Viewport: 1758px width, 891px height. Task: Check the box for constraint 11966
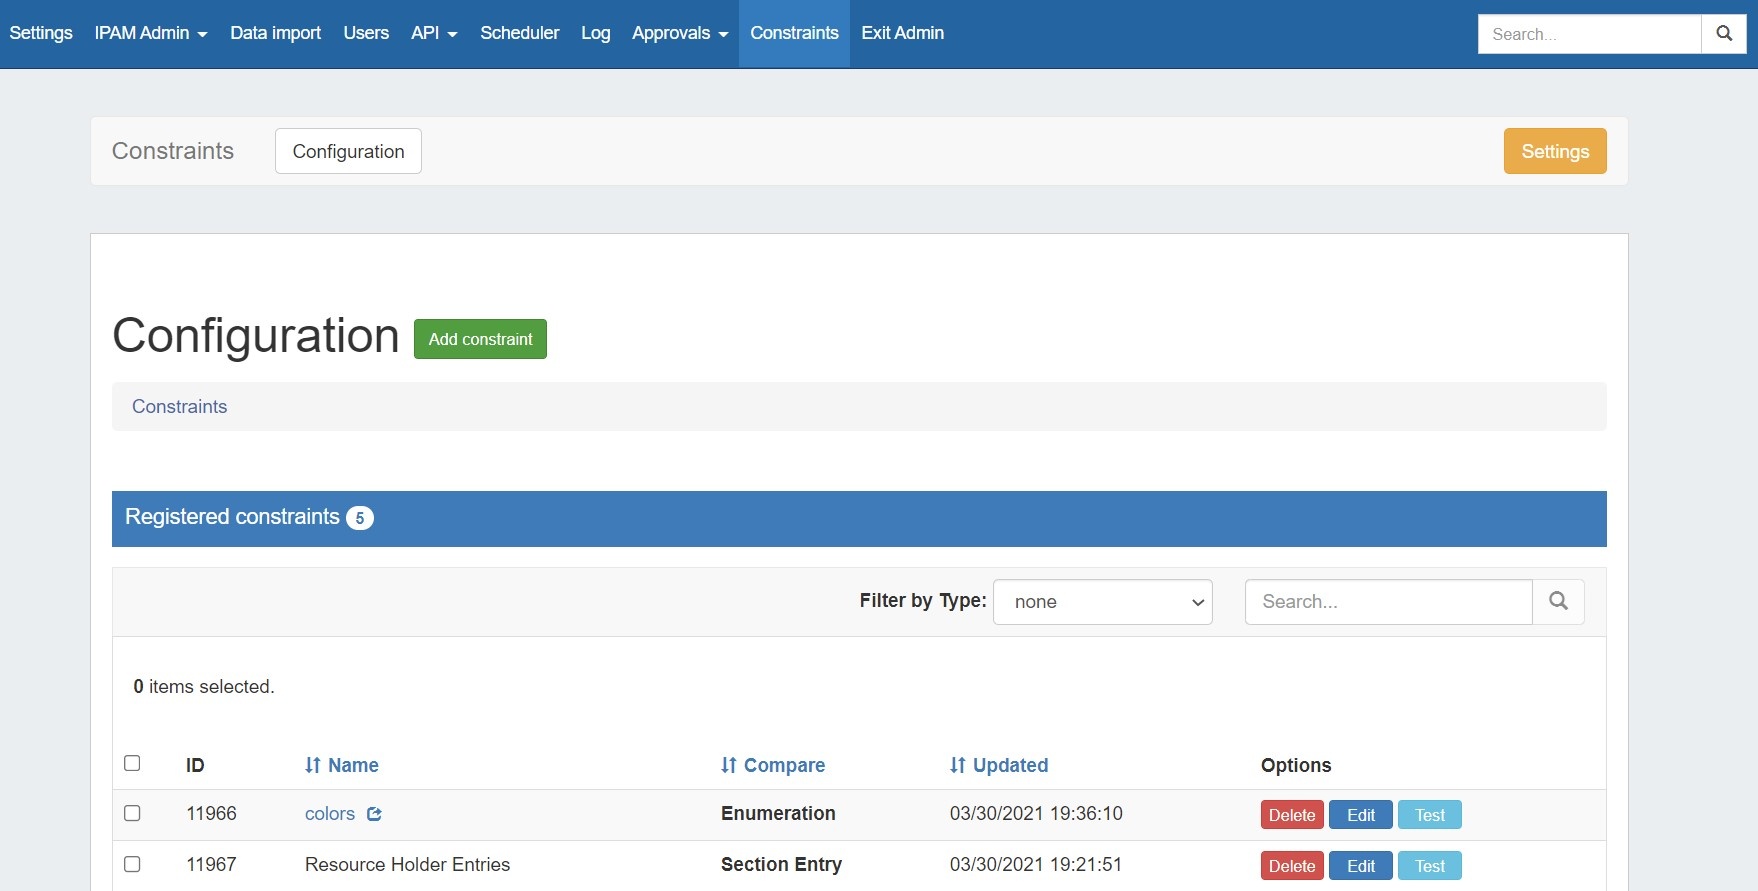(132, 813)
